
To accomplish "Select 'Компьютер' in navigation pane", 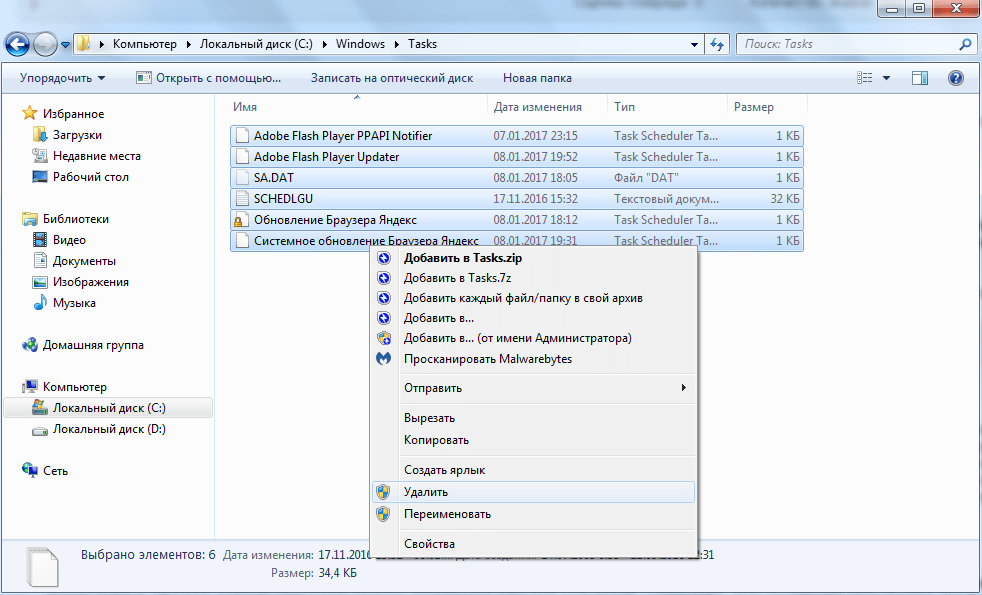I will tap(65, 387).
